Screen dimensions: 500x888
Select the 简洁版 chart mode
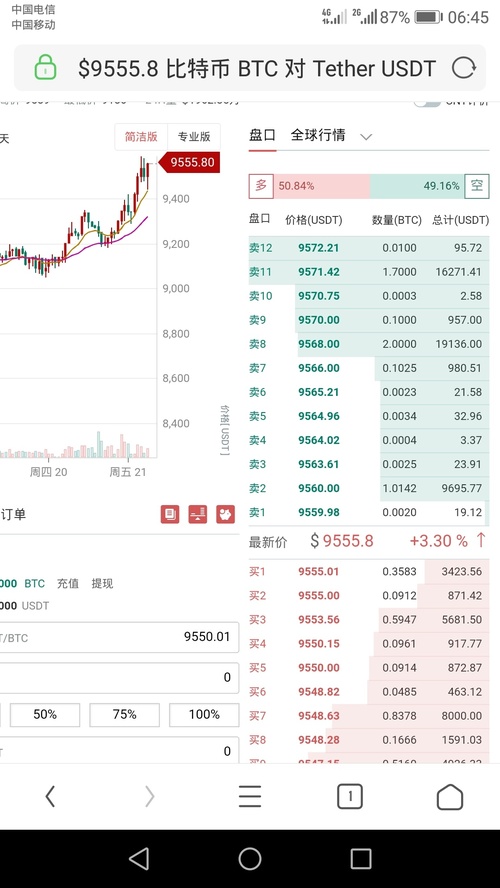(141, 136)
